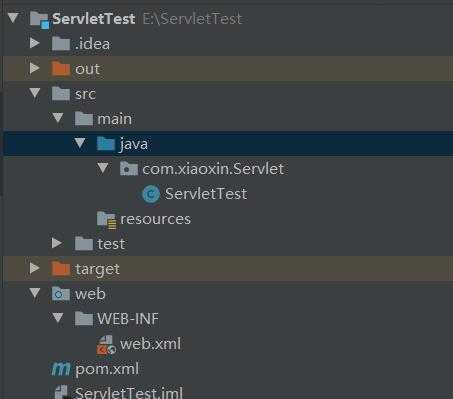The width and height of the screenshot is (453, 399).
Task: Select the web.xml file label
Action: 150,344
